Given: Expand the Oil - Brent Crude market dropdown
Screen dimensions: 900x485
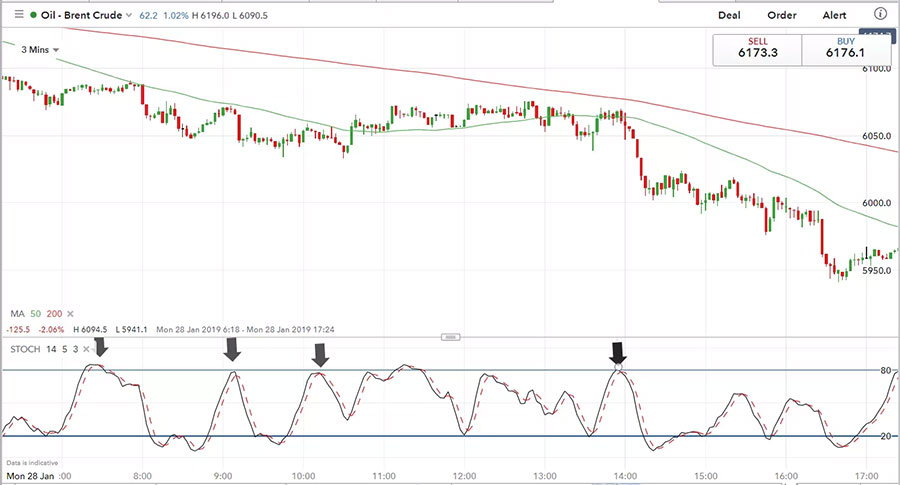Looking at the screenshot, I should (129, 15).
